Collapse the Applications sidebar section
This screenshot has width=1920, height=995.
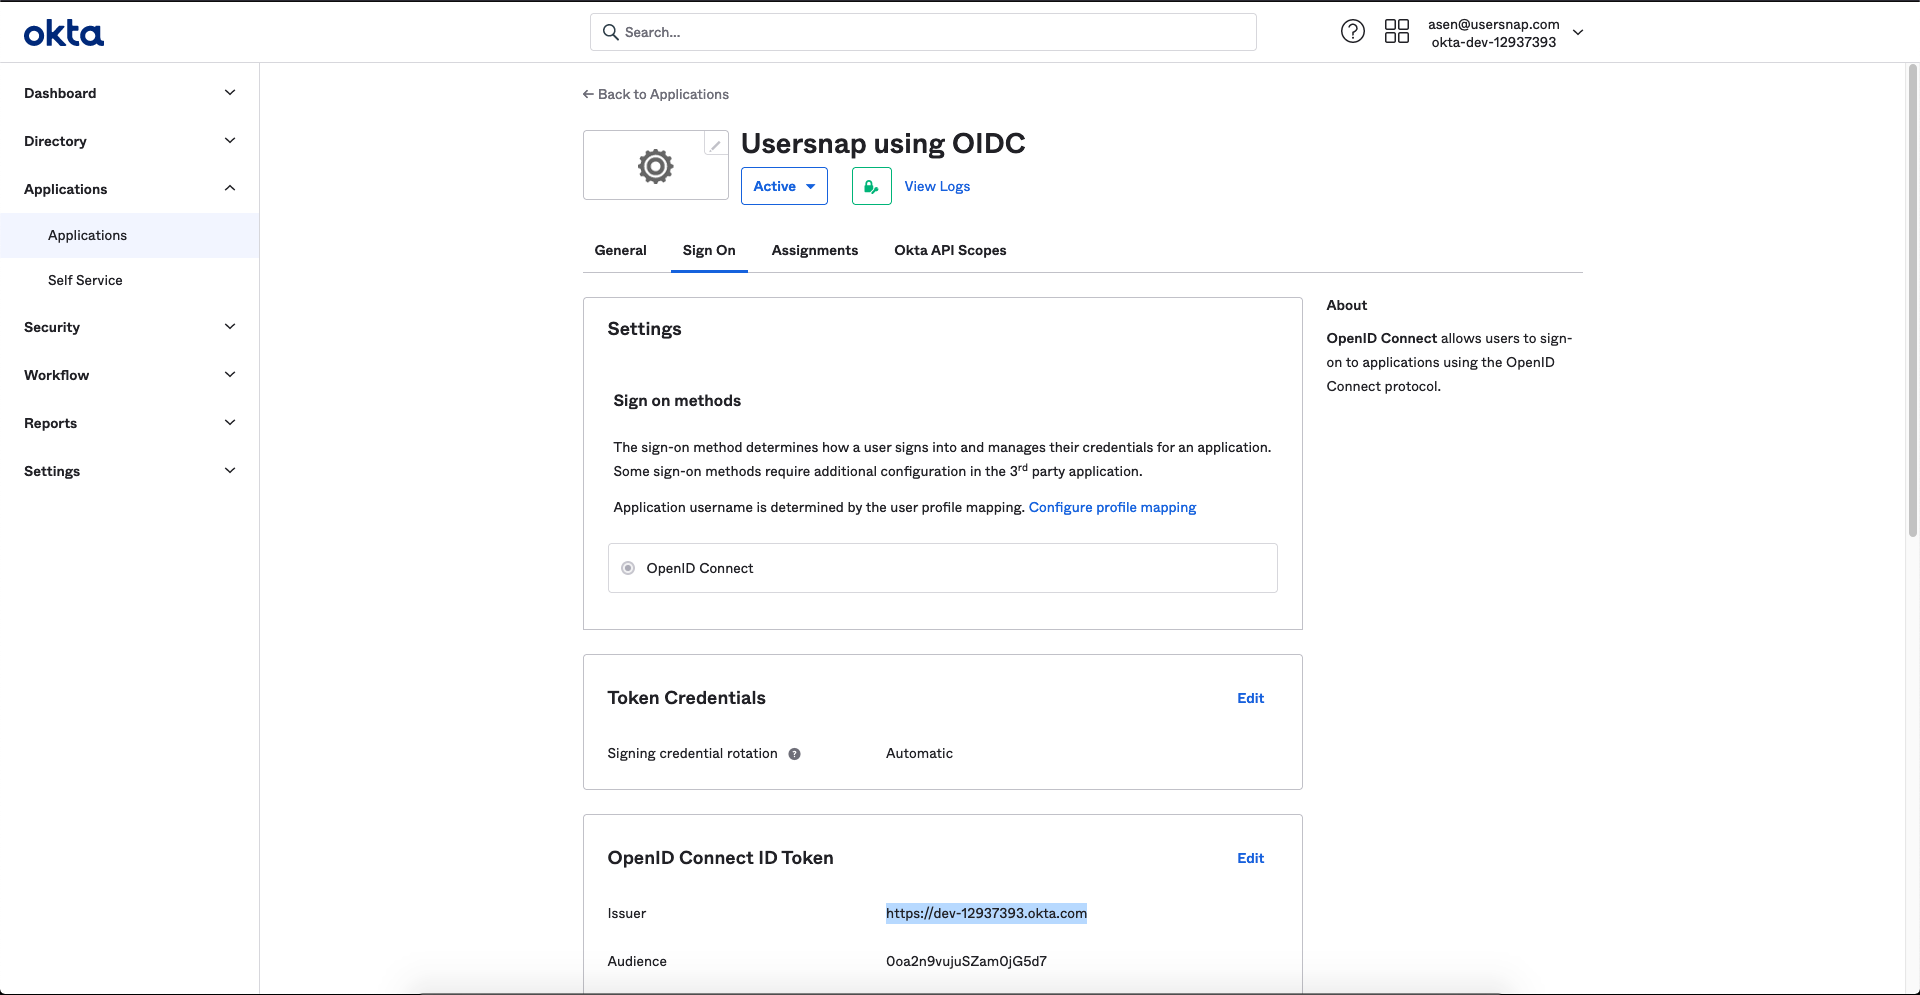coord(130,189)
